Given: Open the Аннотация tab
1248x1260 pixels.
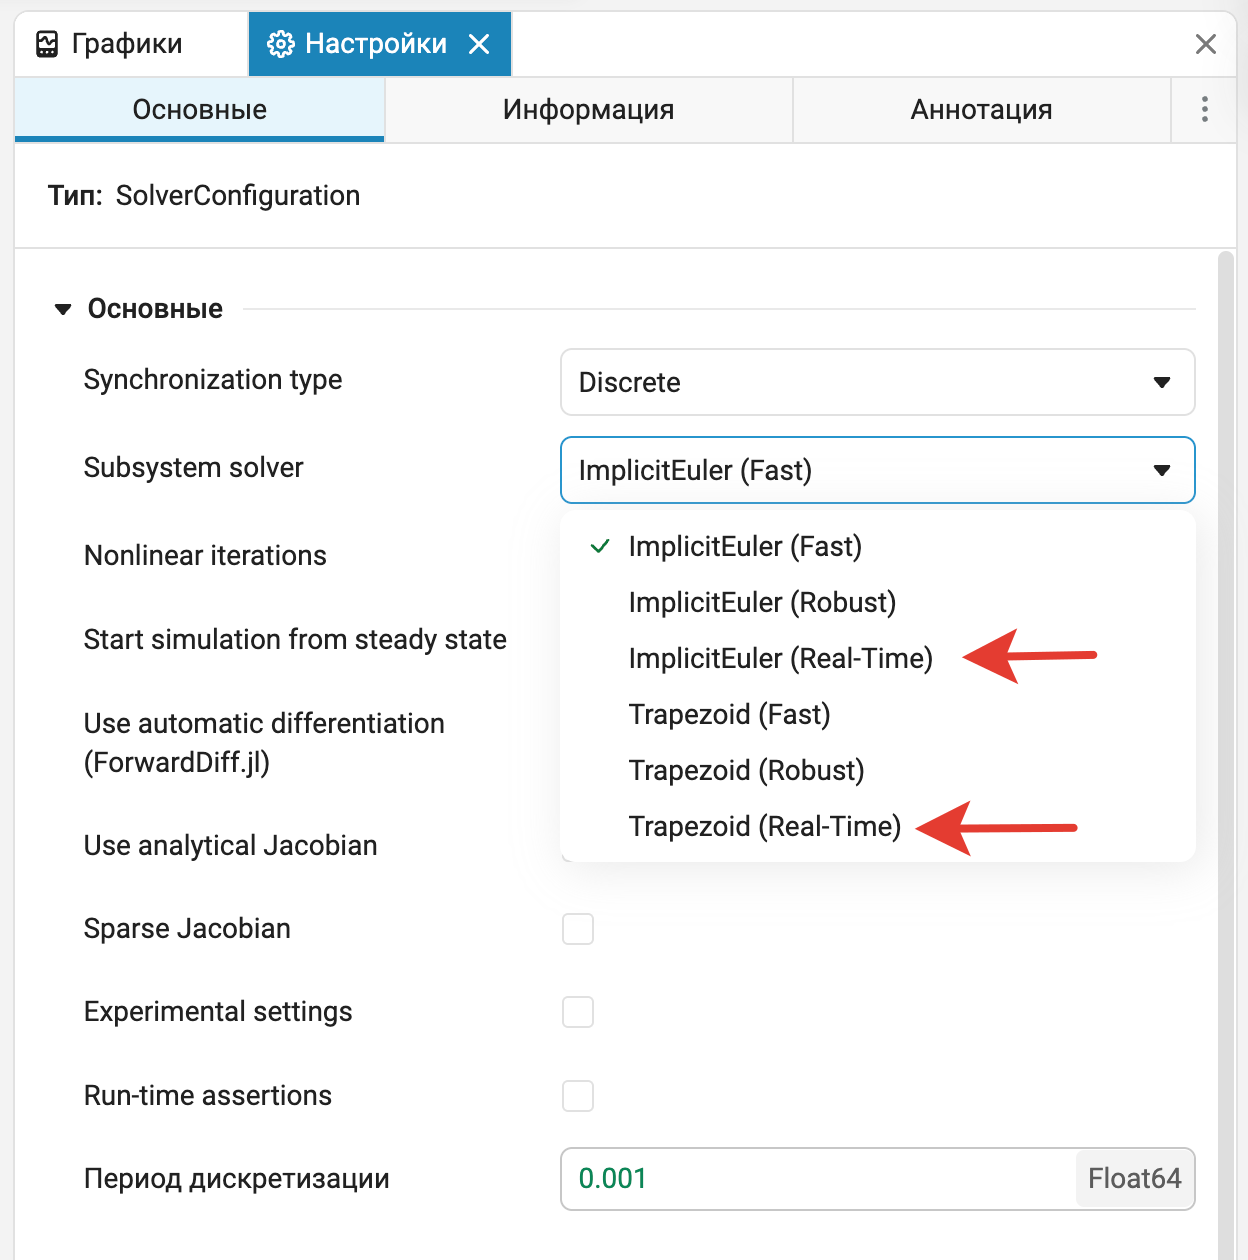Looking at the screenshot, I should (981, 109).
